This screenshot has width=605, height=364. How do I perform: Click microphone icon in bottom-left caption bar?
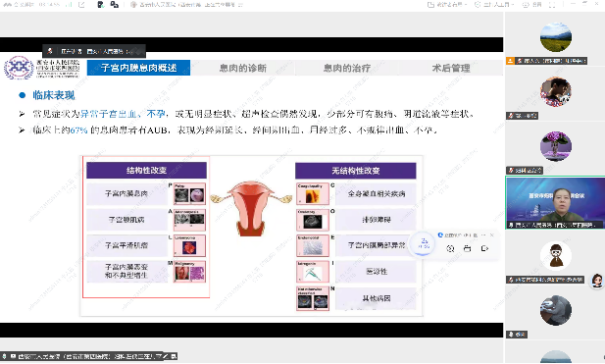pos(4,356)
